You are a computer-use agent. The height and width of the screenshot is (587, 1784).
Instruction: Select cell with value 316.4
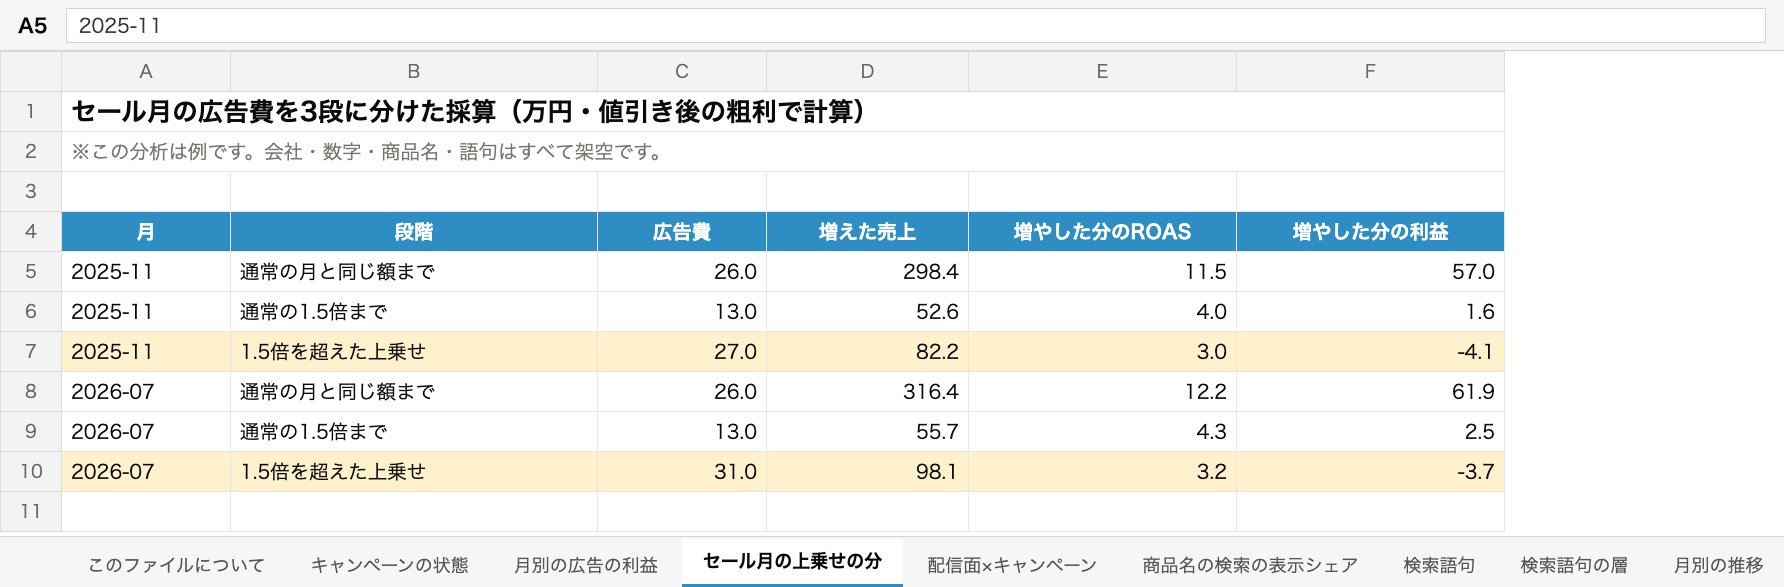tap(867, 392)
